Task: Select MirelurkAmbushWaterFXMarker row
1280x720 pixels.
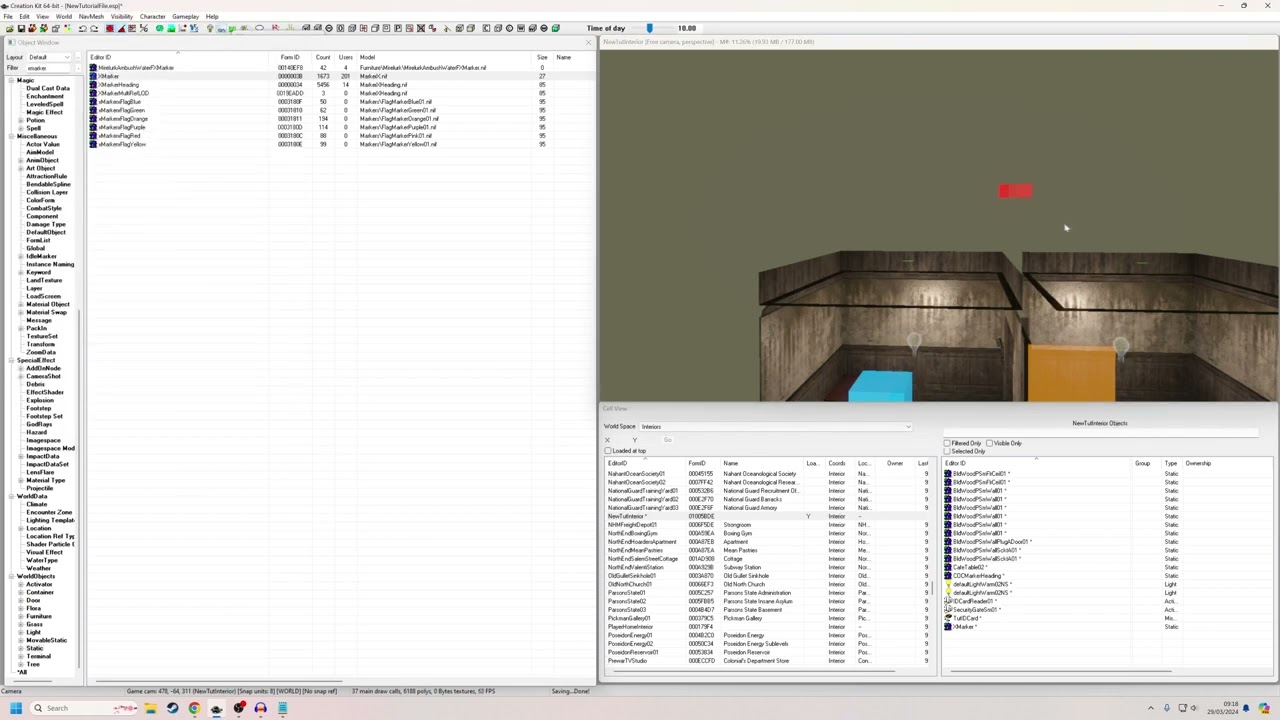Action: (339, 68)
